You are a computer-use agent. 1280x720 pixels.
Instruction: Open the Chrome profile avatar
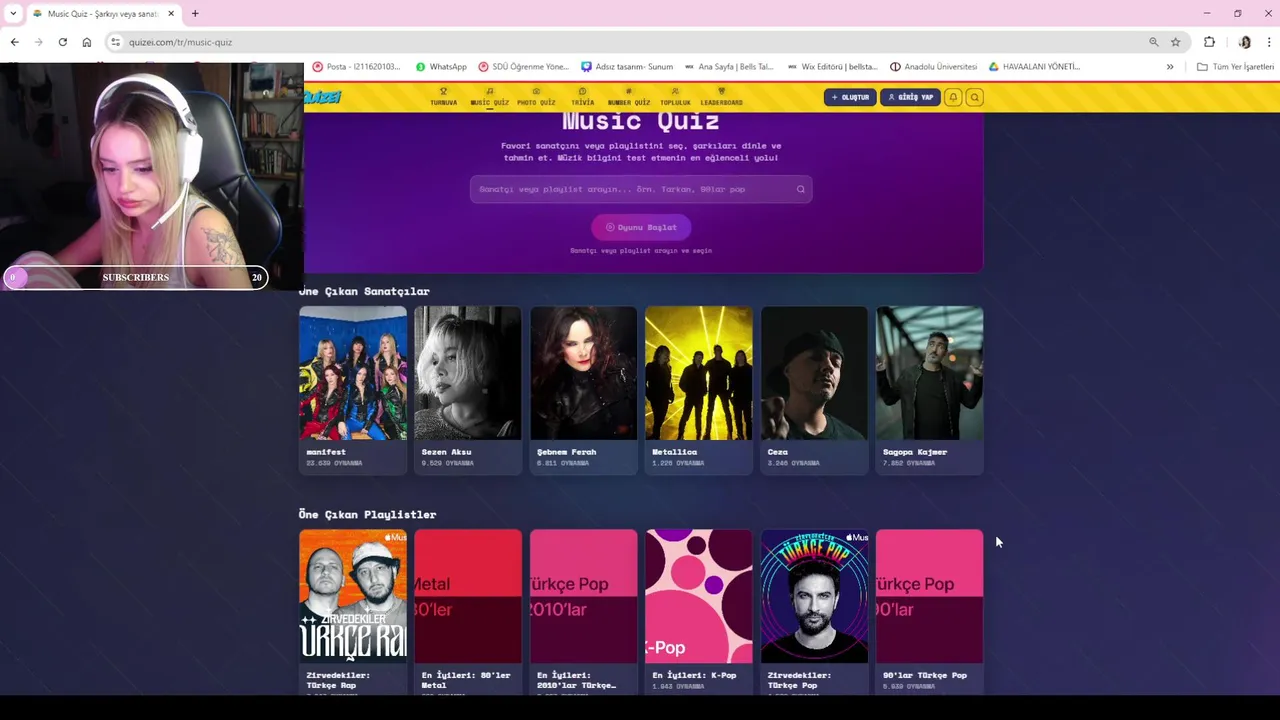1244,42
